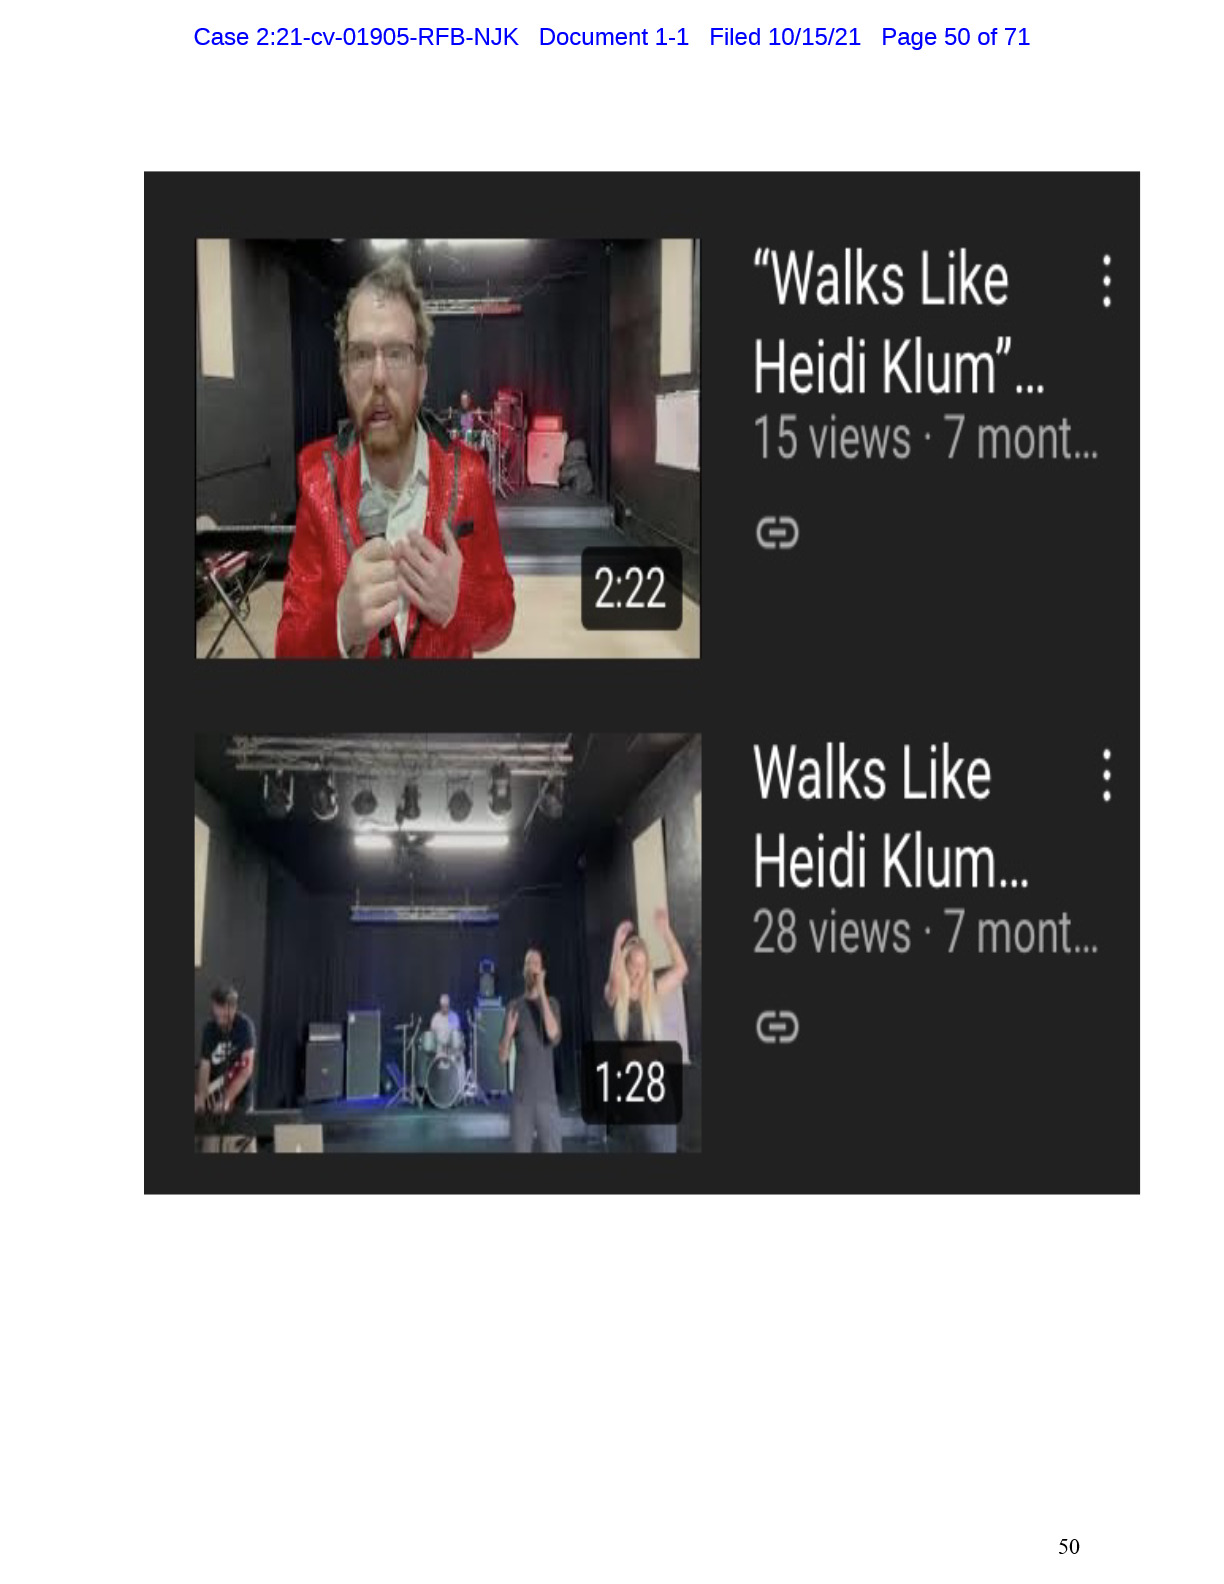Screen dimensions: 1224x1584
Task: Open the three-dot menu for the 28-views video
Action: (x=1106, y=775)
